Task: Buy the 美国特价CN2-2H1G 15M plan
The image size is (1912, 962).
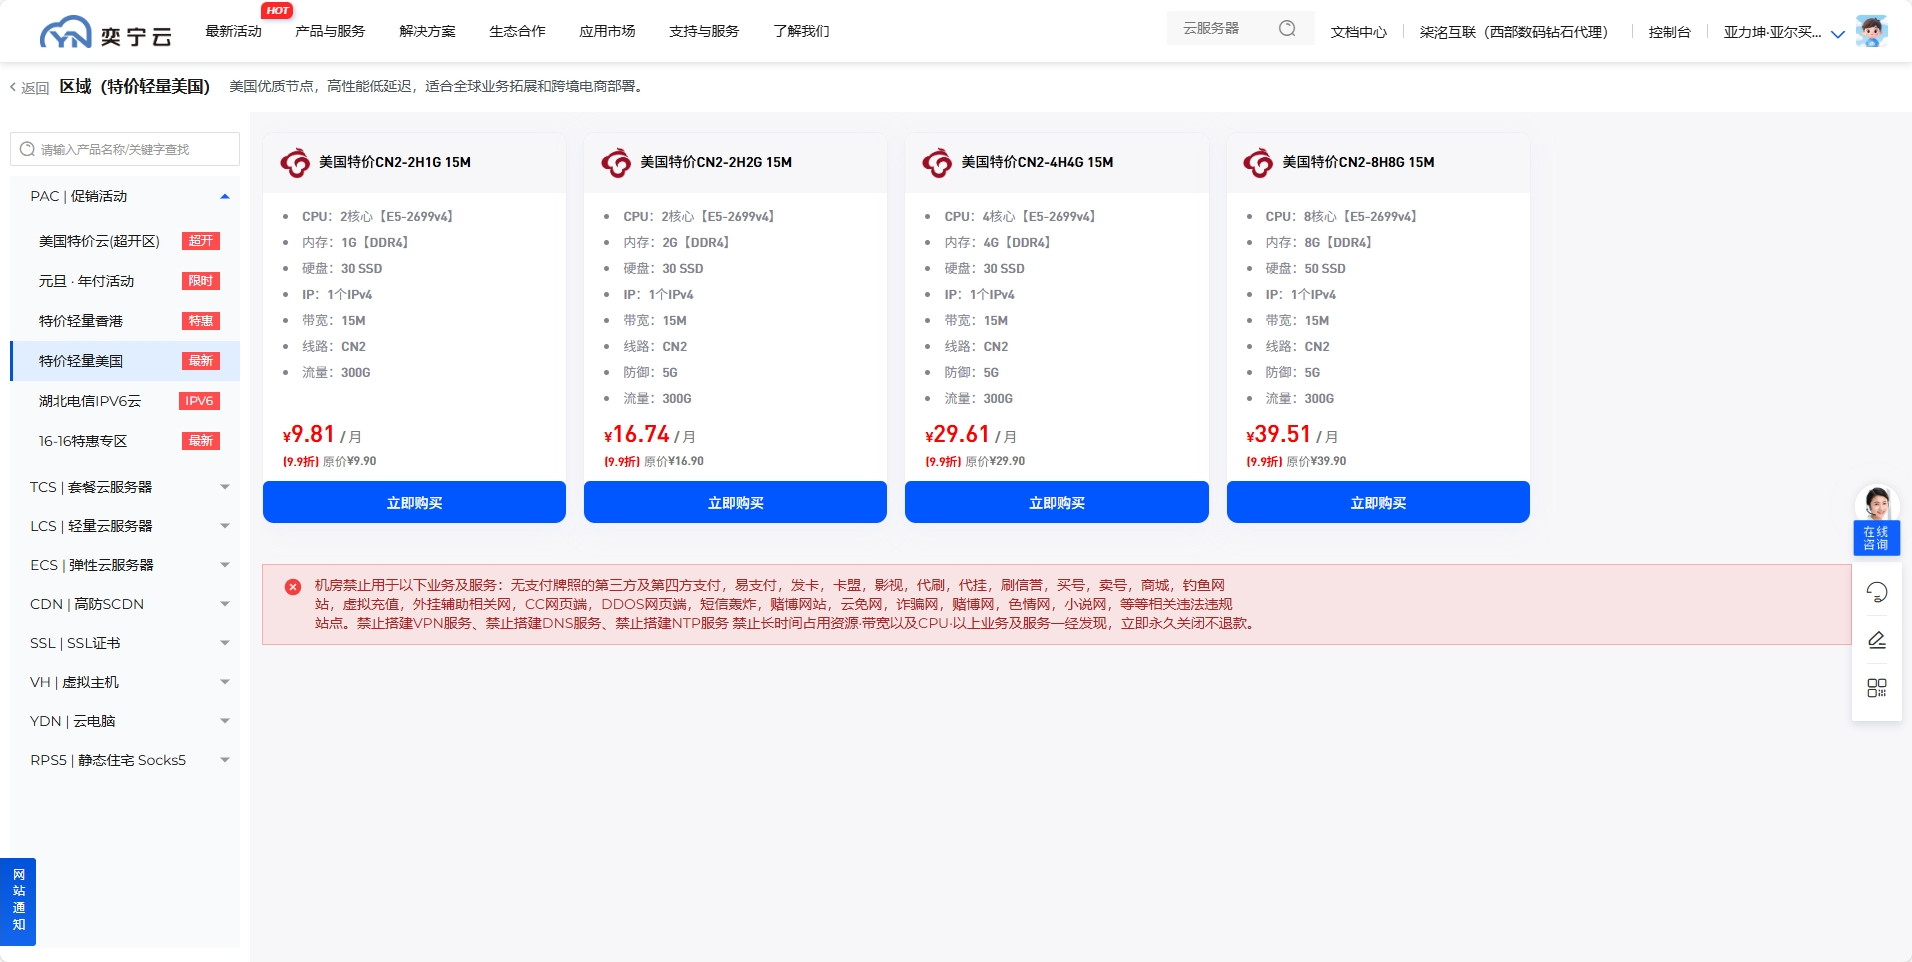Action: 414,503
